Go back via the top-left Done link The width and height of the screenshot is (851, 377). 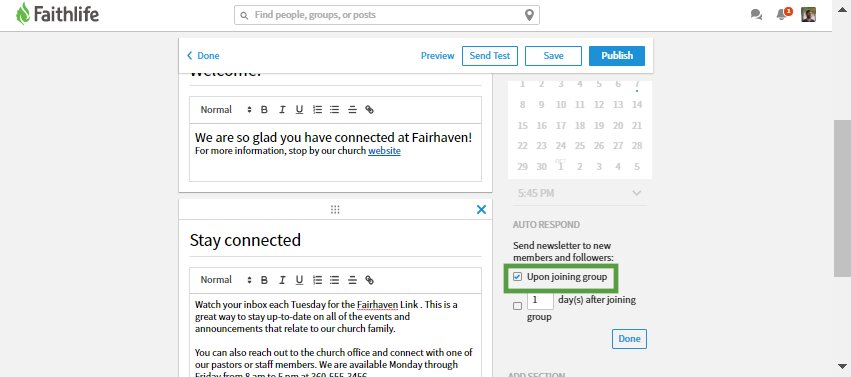click(204, 55)
